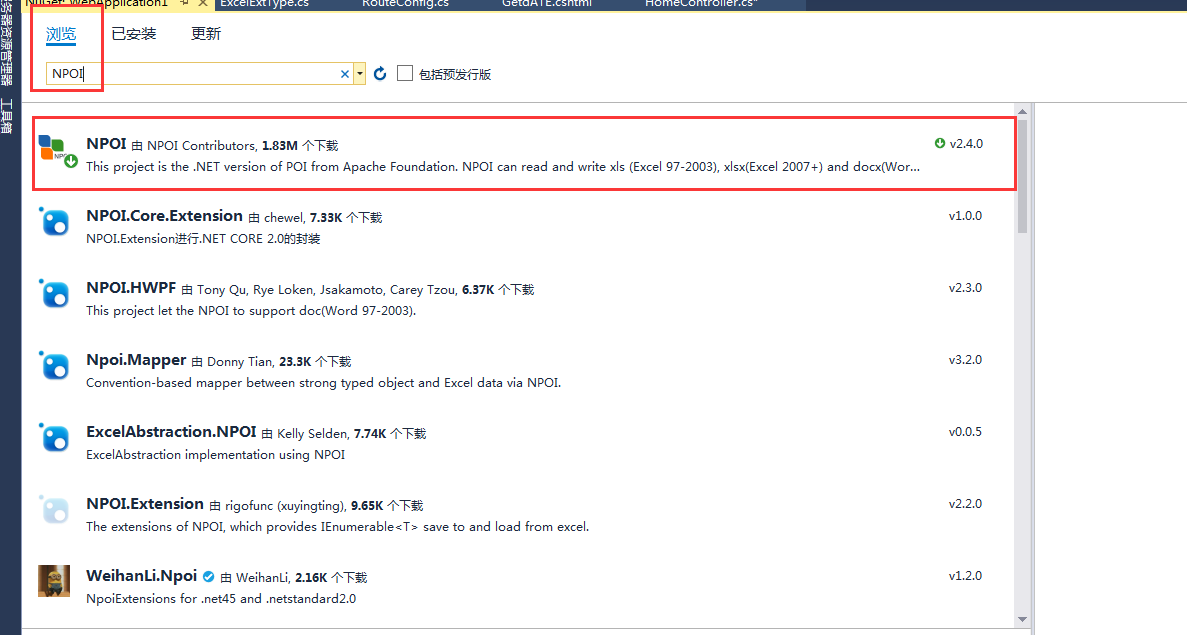Screen dimensions: 1187x635
Task: Click the NPOI.HWPF package icon
Action: click(54, 294)
